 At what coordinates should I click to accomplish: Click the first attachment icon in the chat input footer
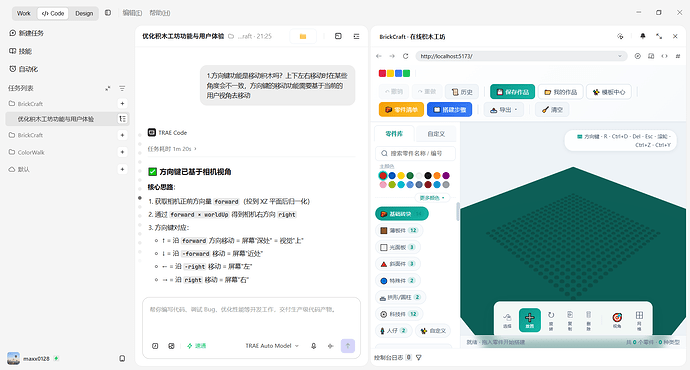point(155,346)
